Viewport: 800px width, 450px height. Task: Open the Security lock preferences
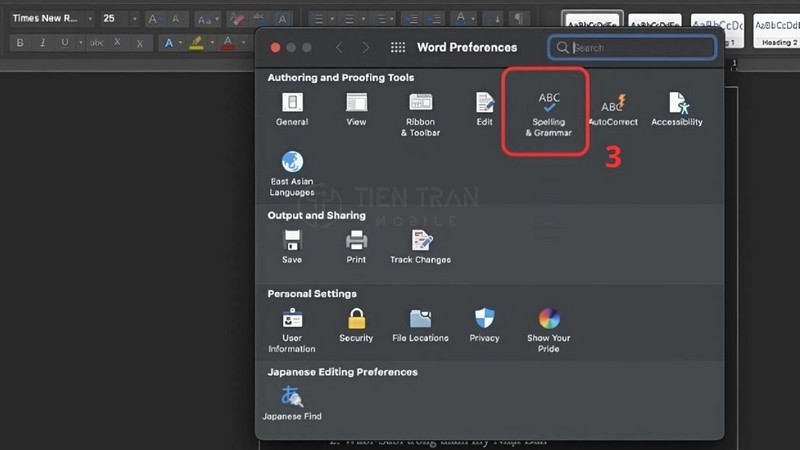[x=356, y=324]
